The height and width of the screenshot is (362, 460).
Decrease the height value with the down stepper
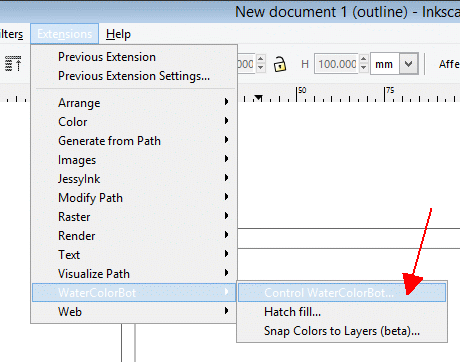coord(364,68)
